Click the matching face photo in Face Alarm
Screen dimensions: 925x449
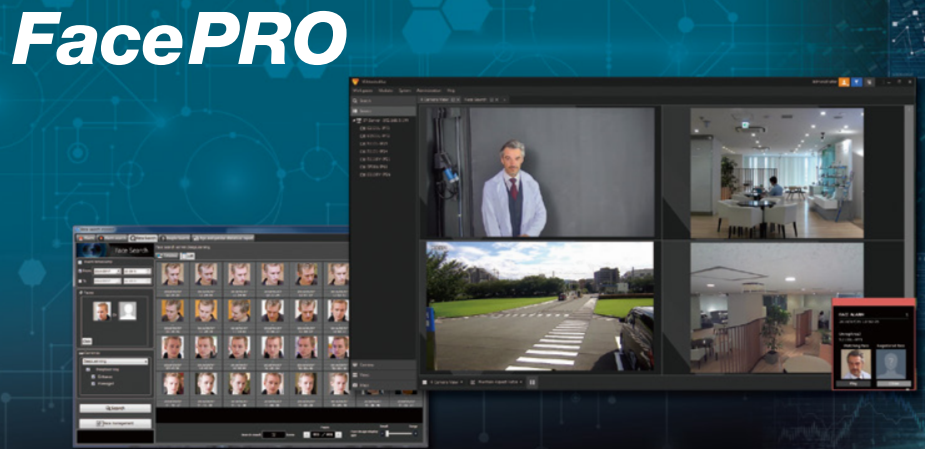point(855,364)
